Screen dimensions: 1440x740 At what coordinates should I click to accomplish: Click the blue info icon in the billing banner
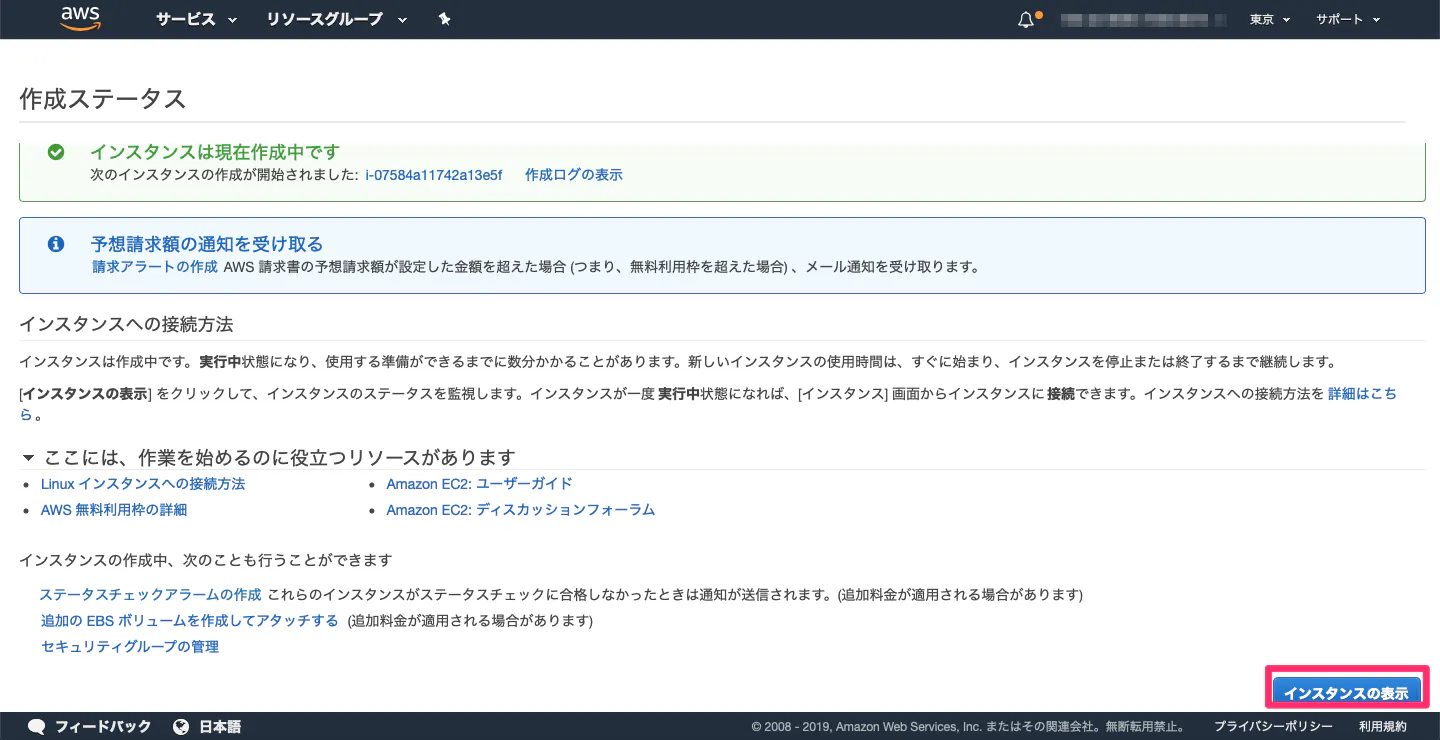click(x=55, y=243)
